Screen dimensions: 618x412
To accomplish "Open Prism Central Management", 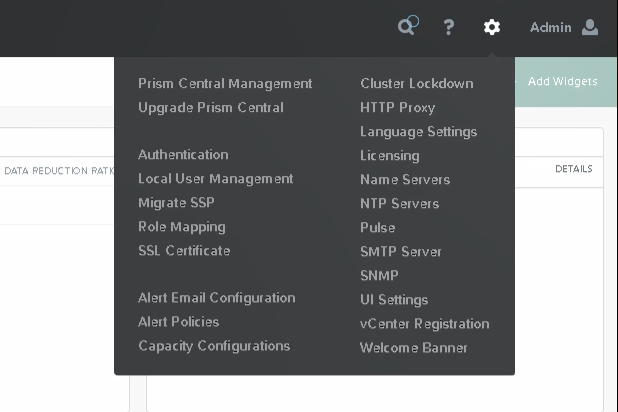I will (x=225, y=84).
